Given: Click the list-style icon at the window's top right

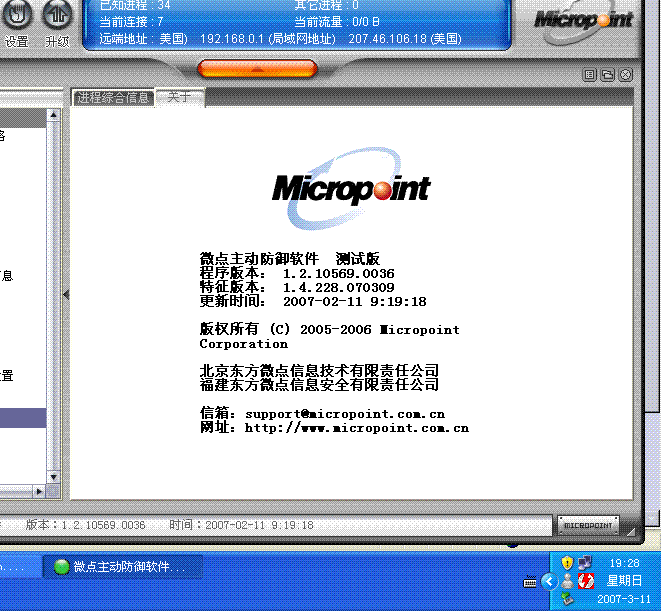Looking at the screenshot, I should [x=589, y=75].
